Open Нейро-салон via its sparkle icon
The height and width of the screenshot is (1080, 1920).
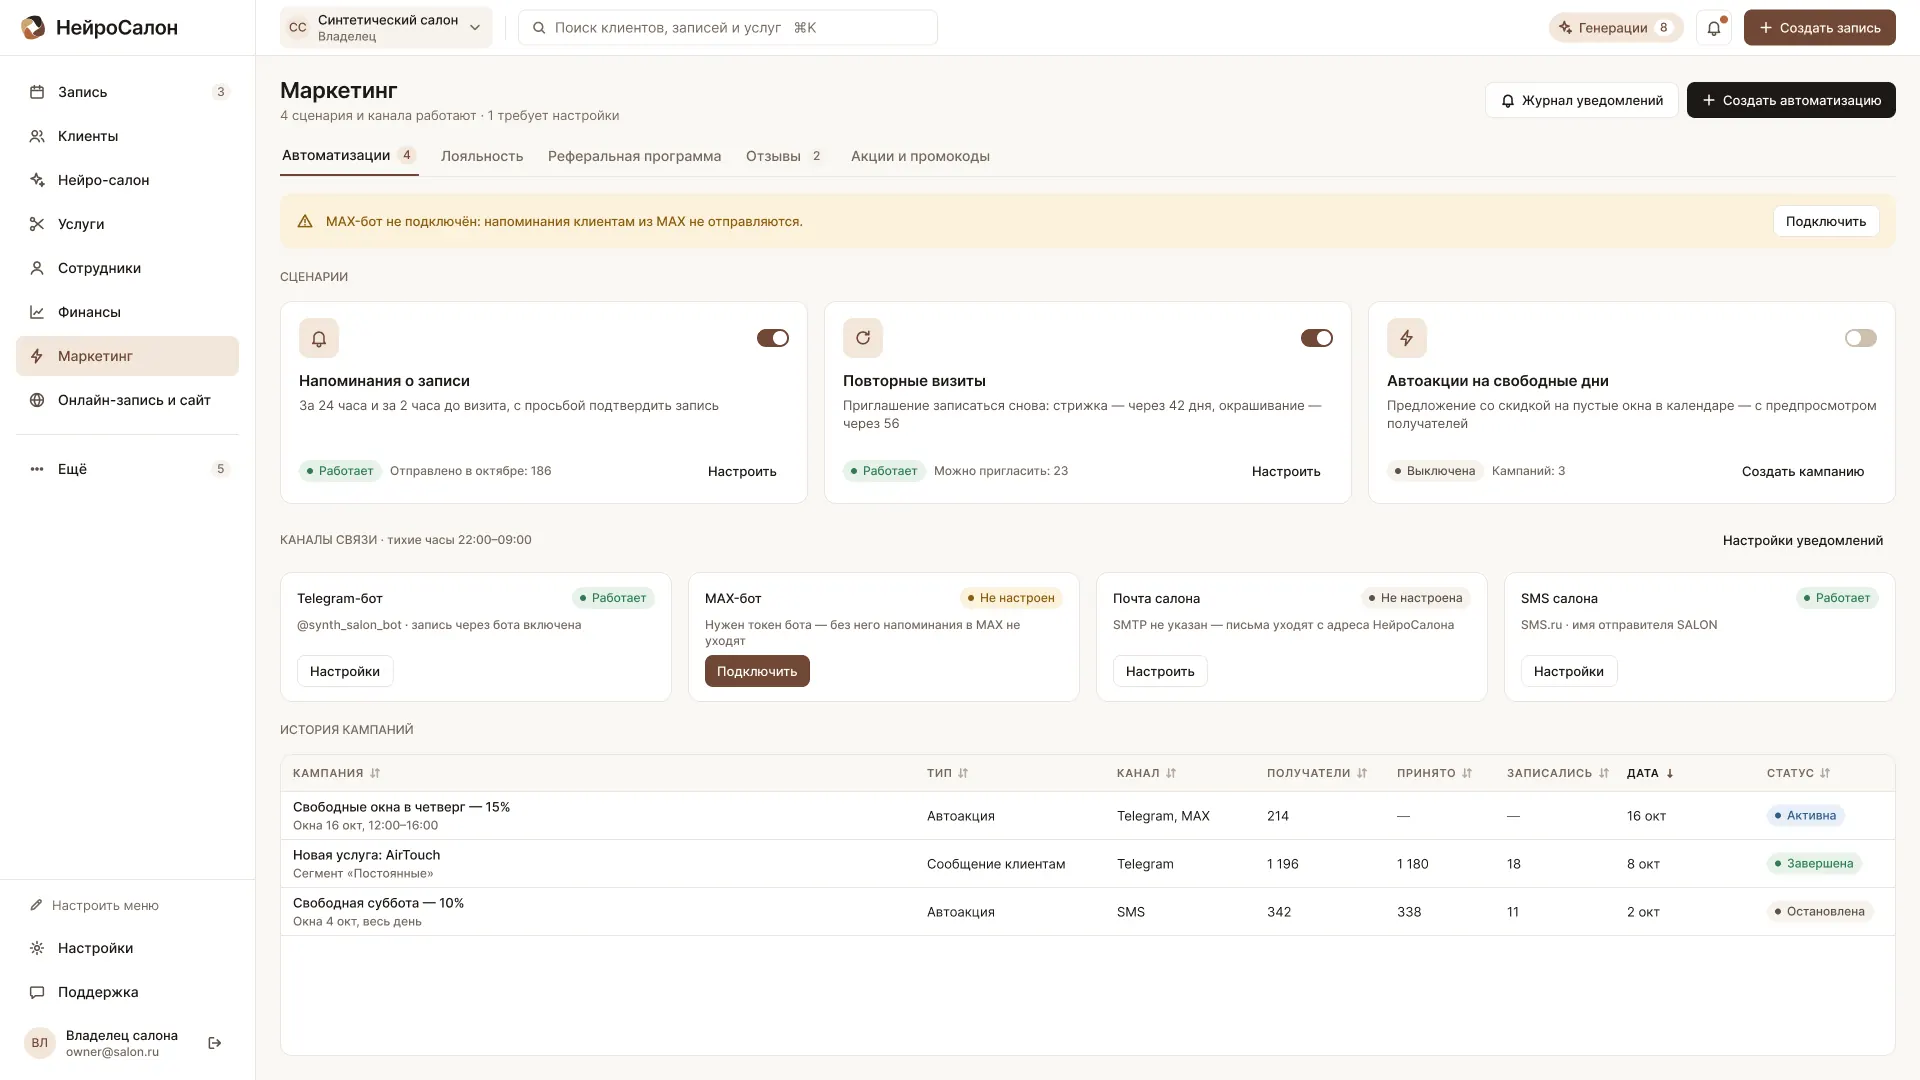click(37, 180)
